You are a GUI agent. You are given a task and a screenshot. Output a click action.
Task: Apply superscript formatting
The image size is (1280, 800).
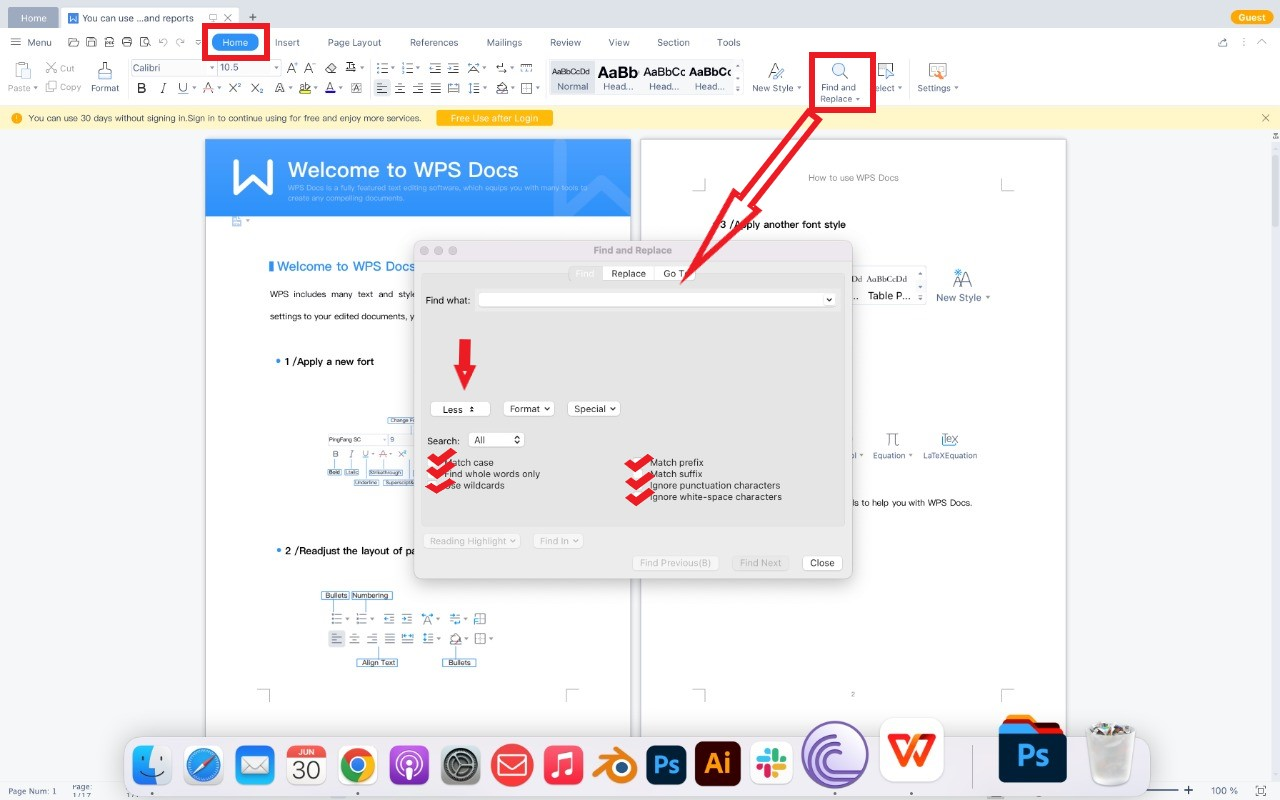(235, 88)
